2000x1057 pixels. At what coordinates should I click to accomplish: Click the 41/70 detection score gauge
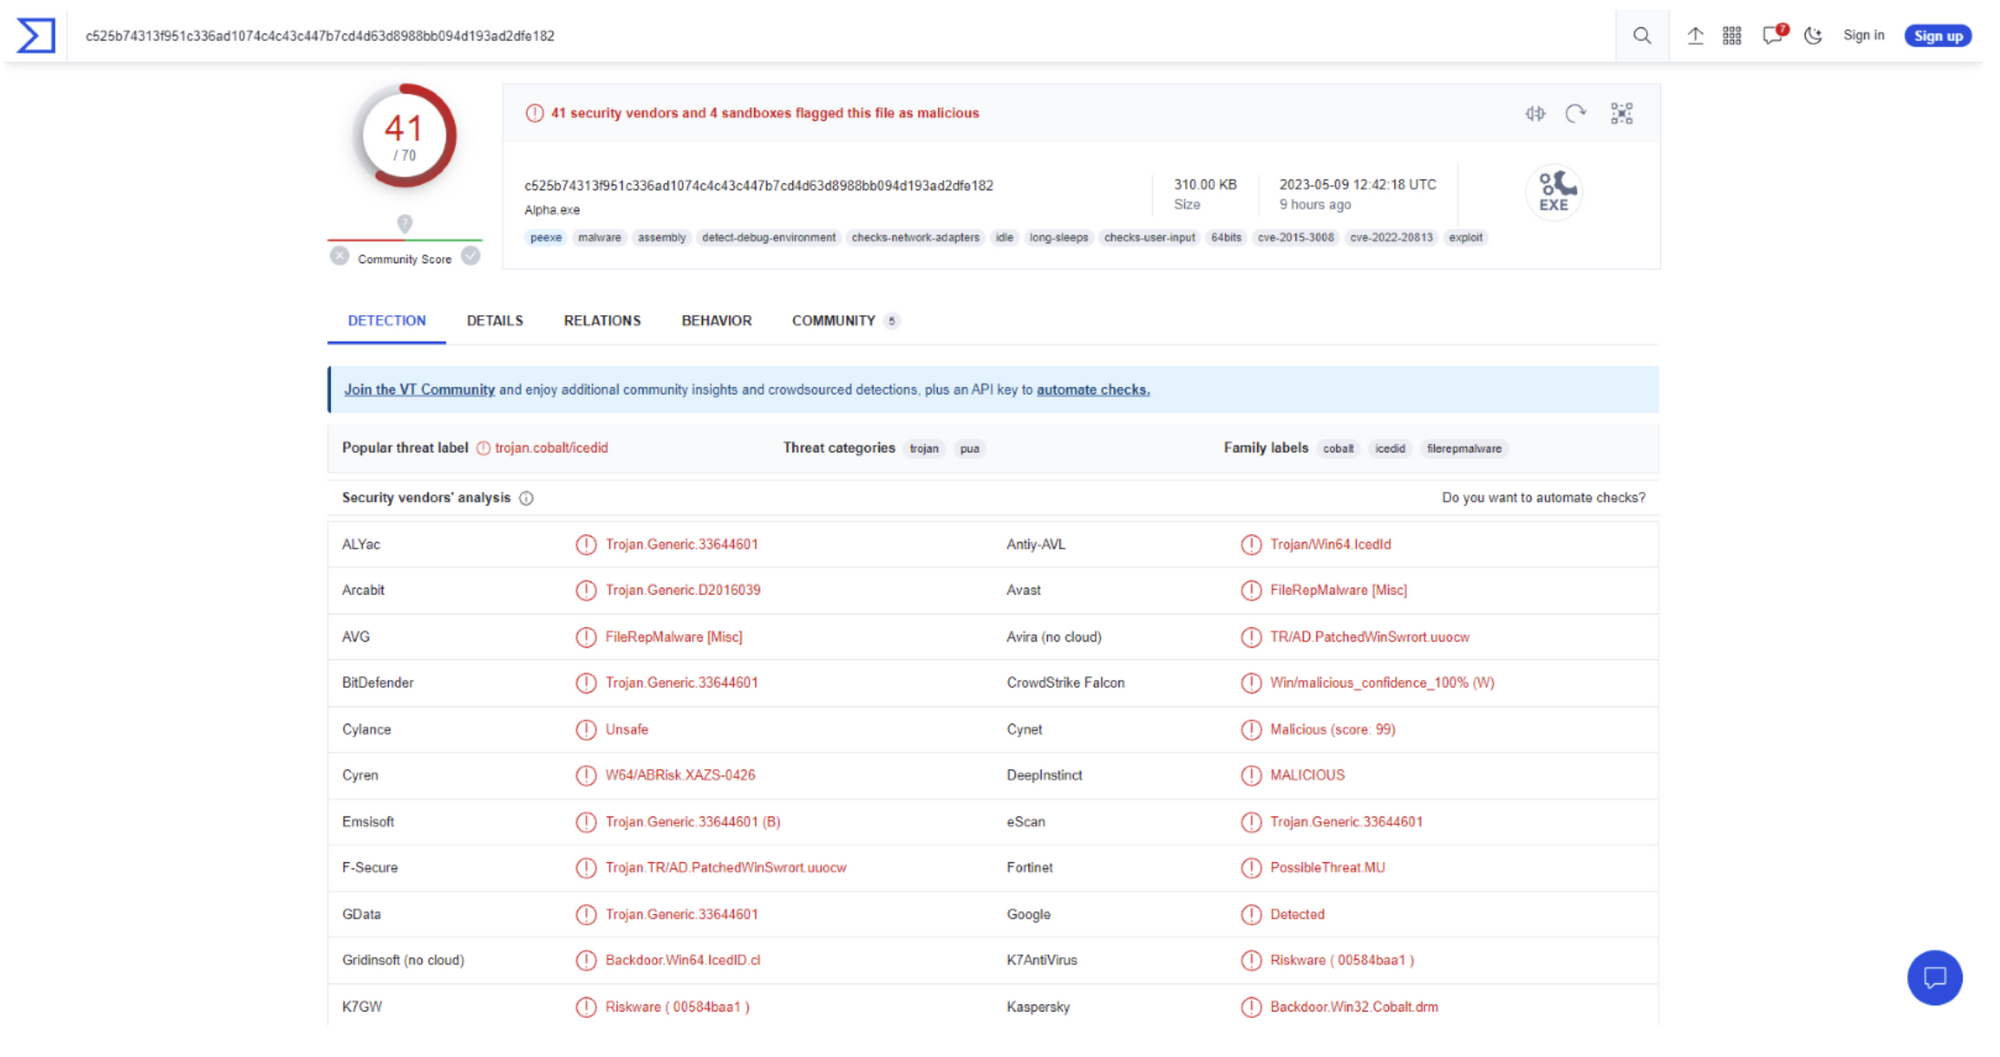(405, 136)
